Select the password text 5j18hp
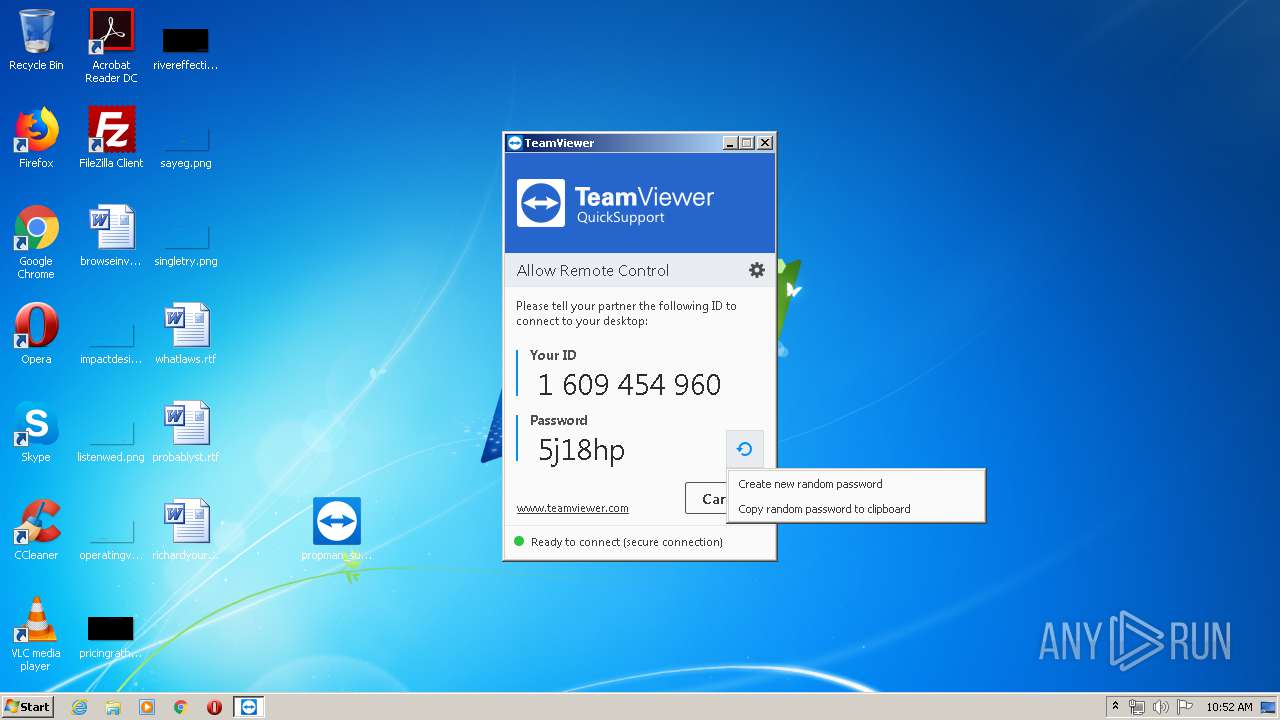Screen dimensions: 1280x720 tap(581, 450)
